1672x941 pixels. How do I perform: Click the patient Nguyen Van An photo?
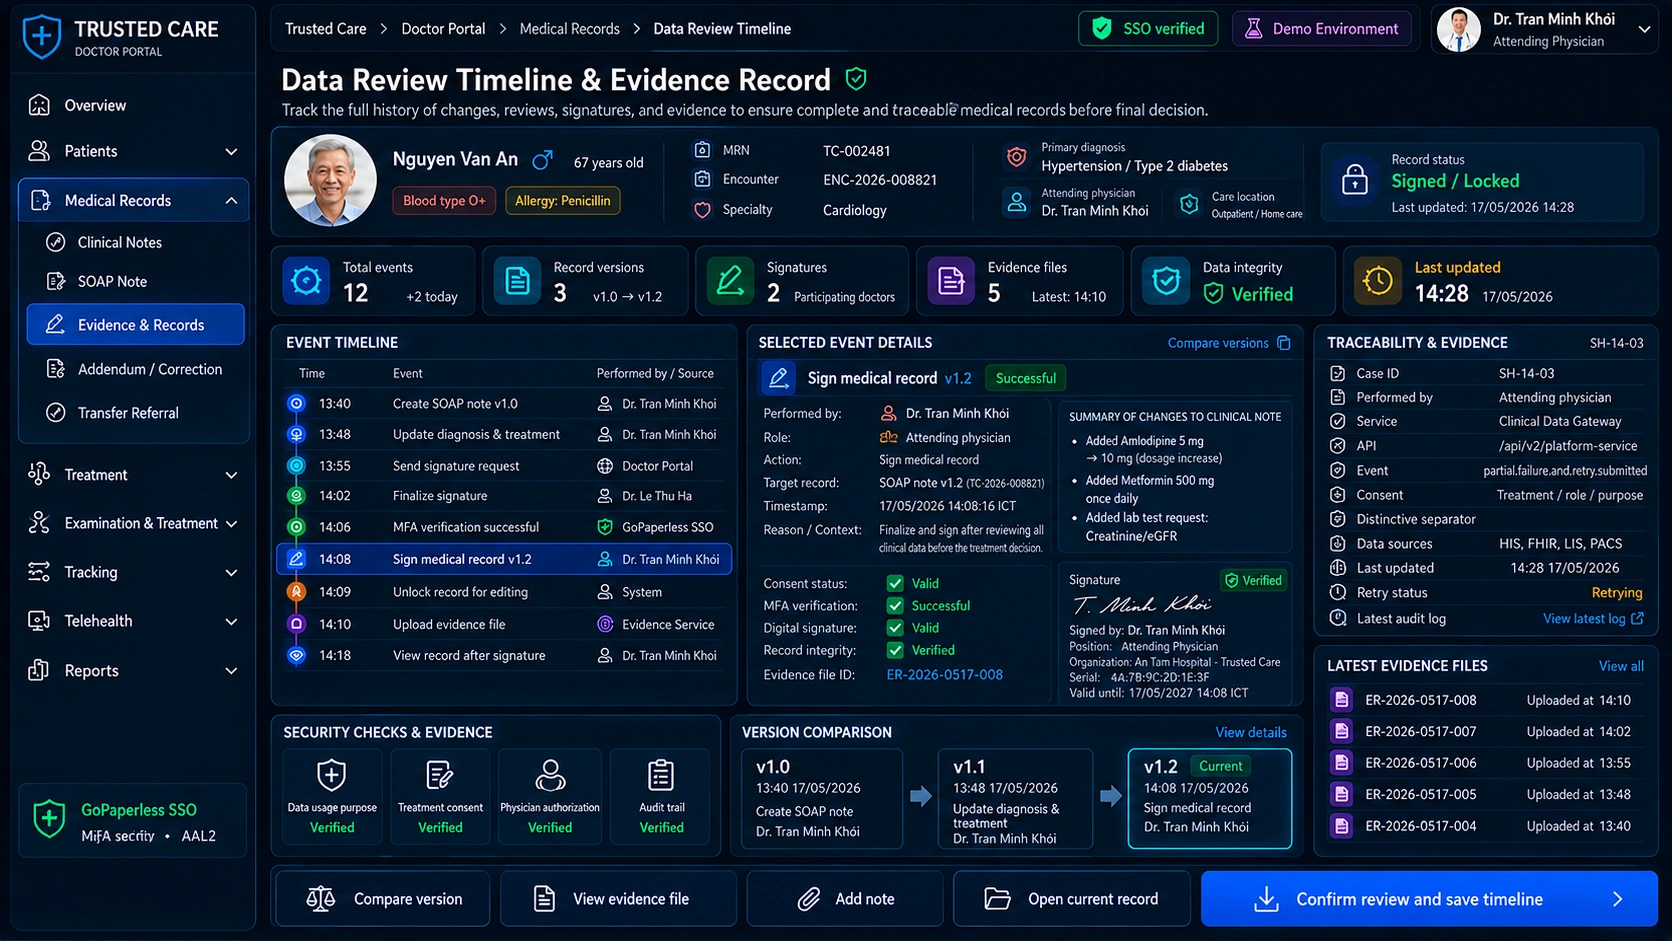(x=331, y=180)
